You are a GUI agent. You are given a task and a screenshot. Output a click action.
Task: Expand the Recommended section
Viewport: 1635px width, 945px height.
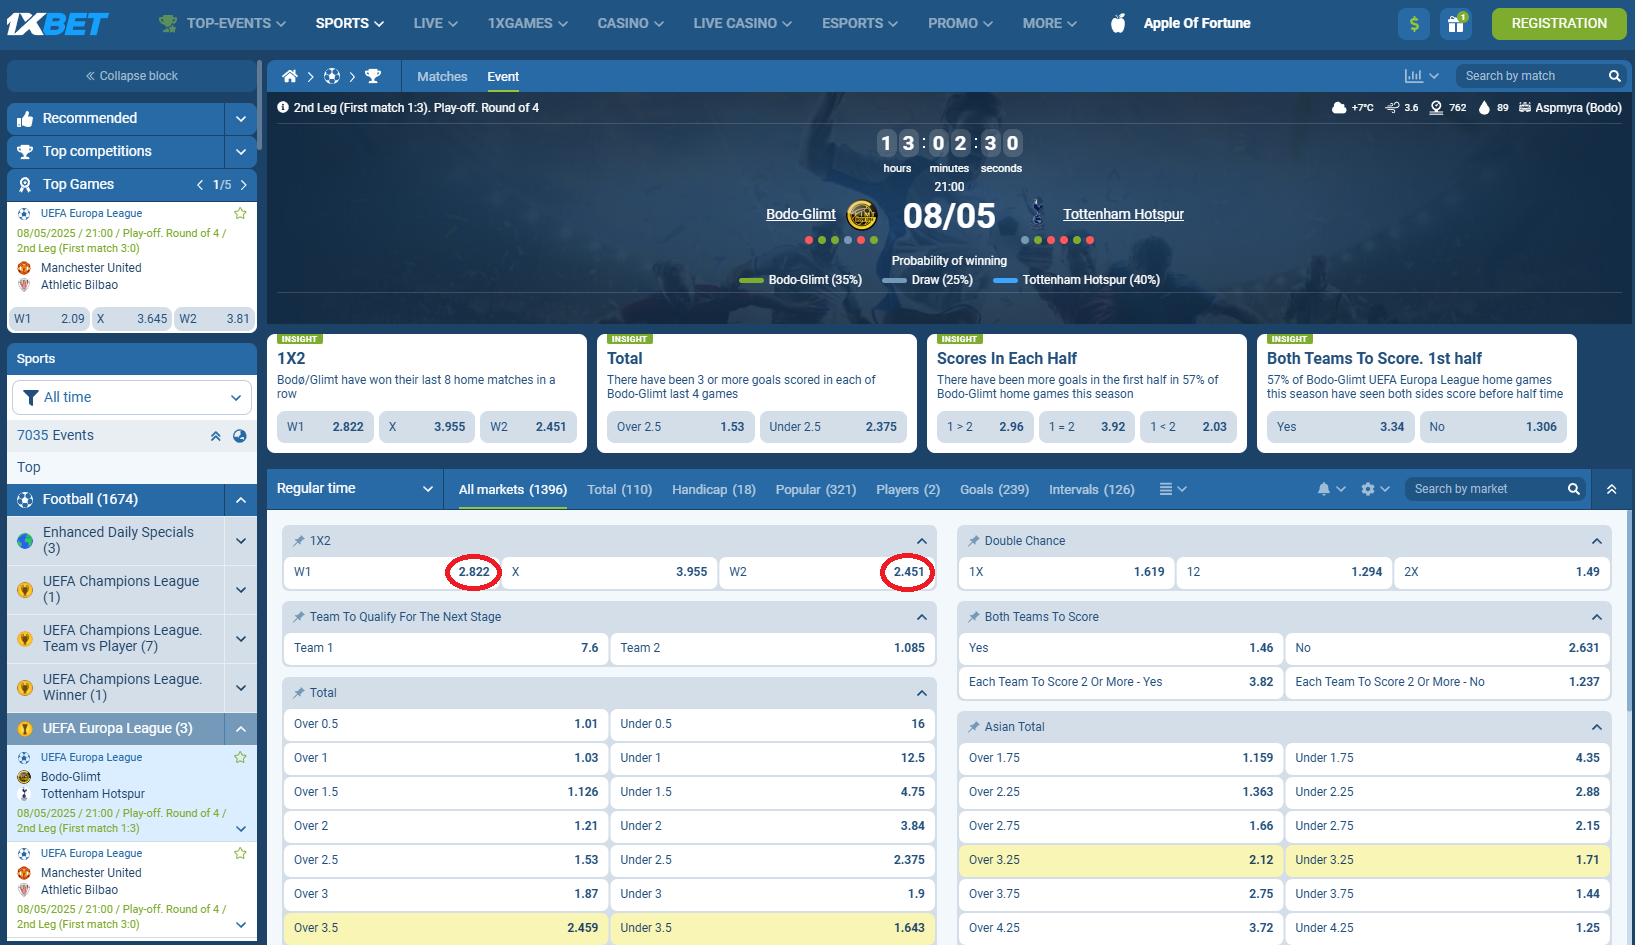(240, 118)
